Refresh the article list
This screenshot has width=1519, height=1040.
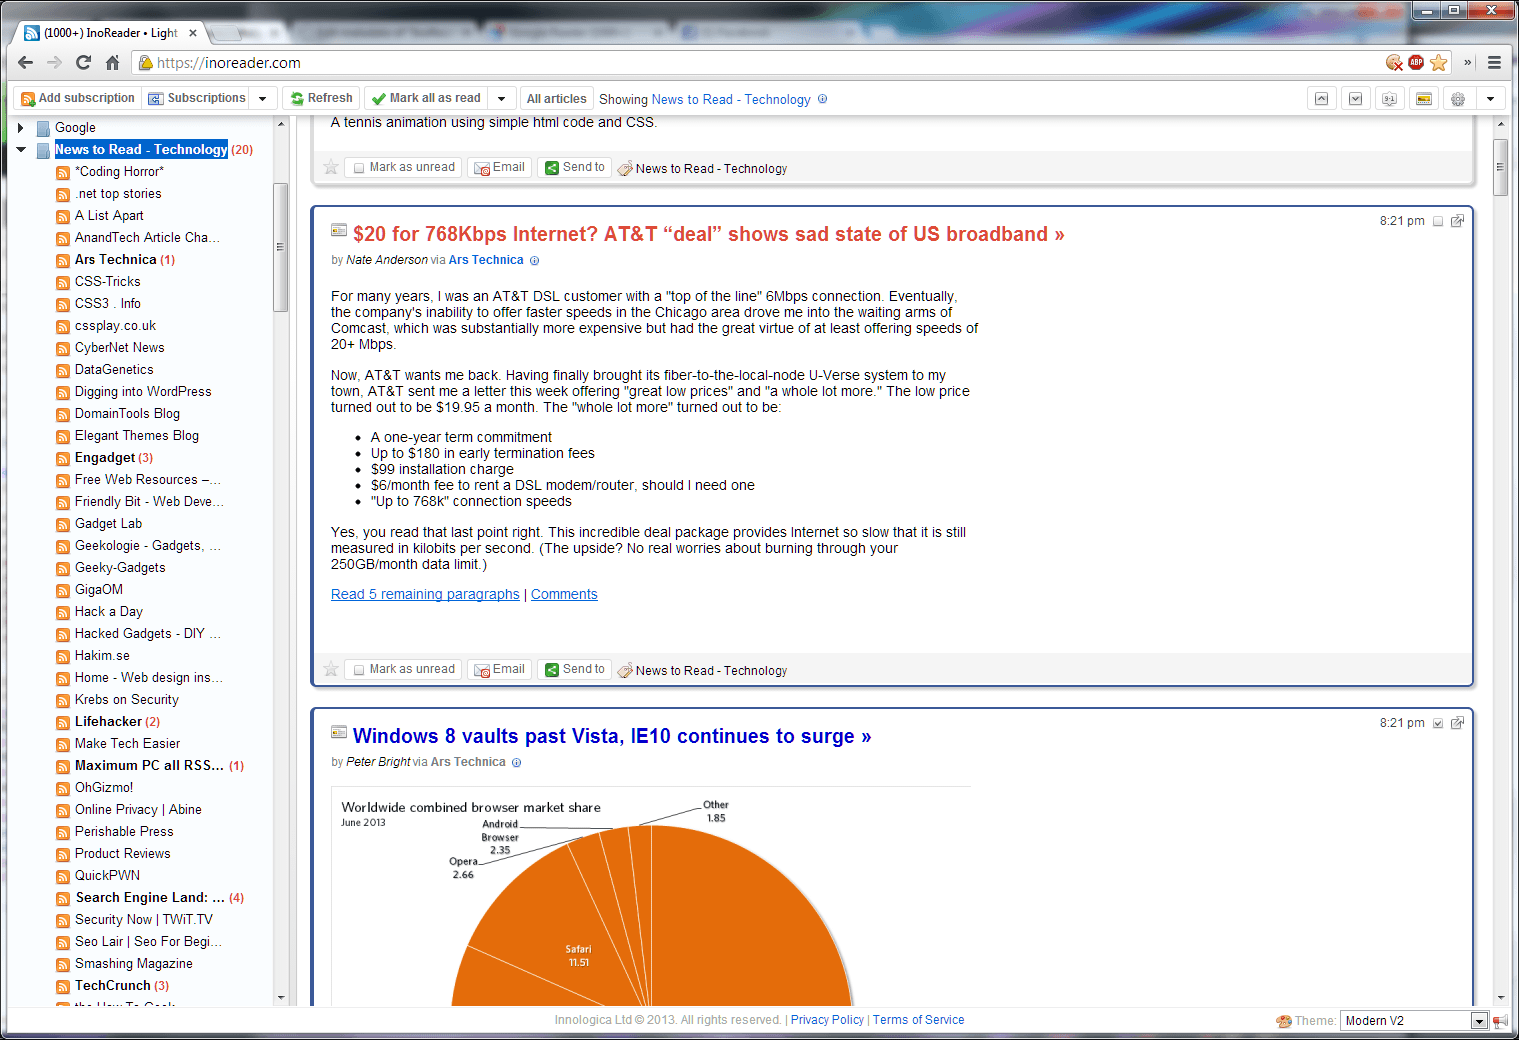click(322, 98)
